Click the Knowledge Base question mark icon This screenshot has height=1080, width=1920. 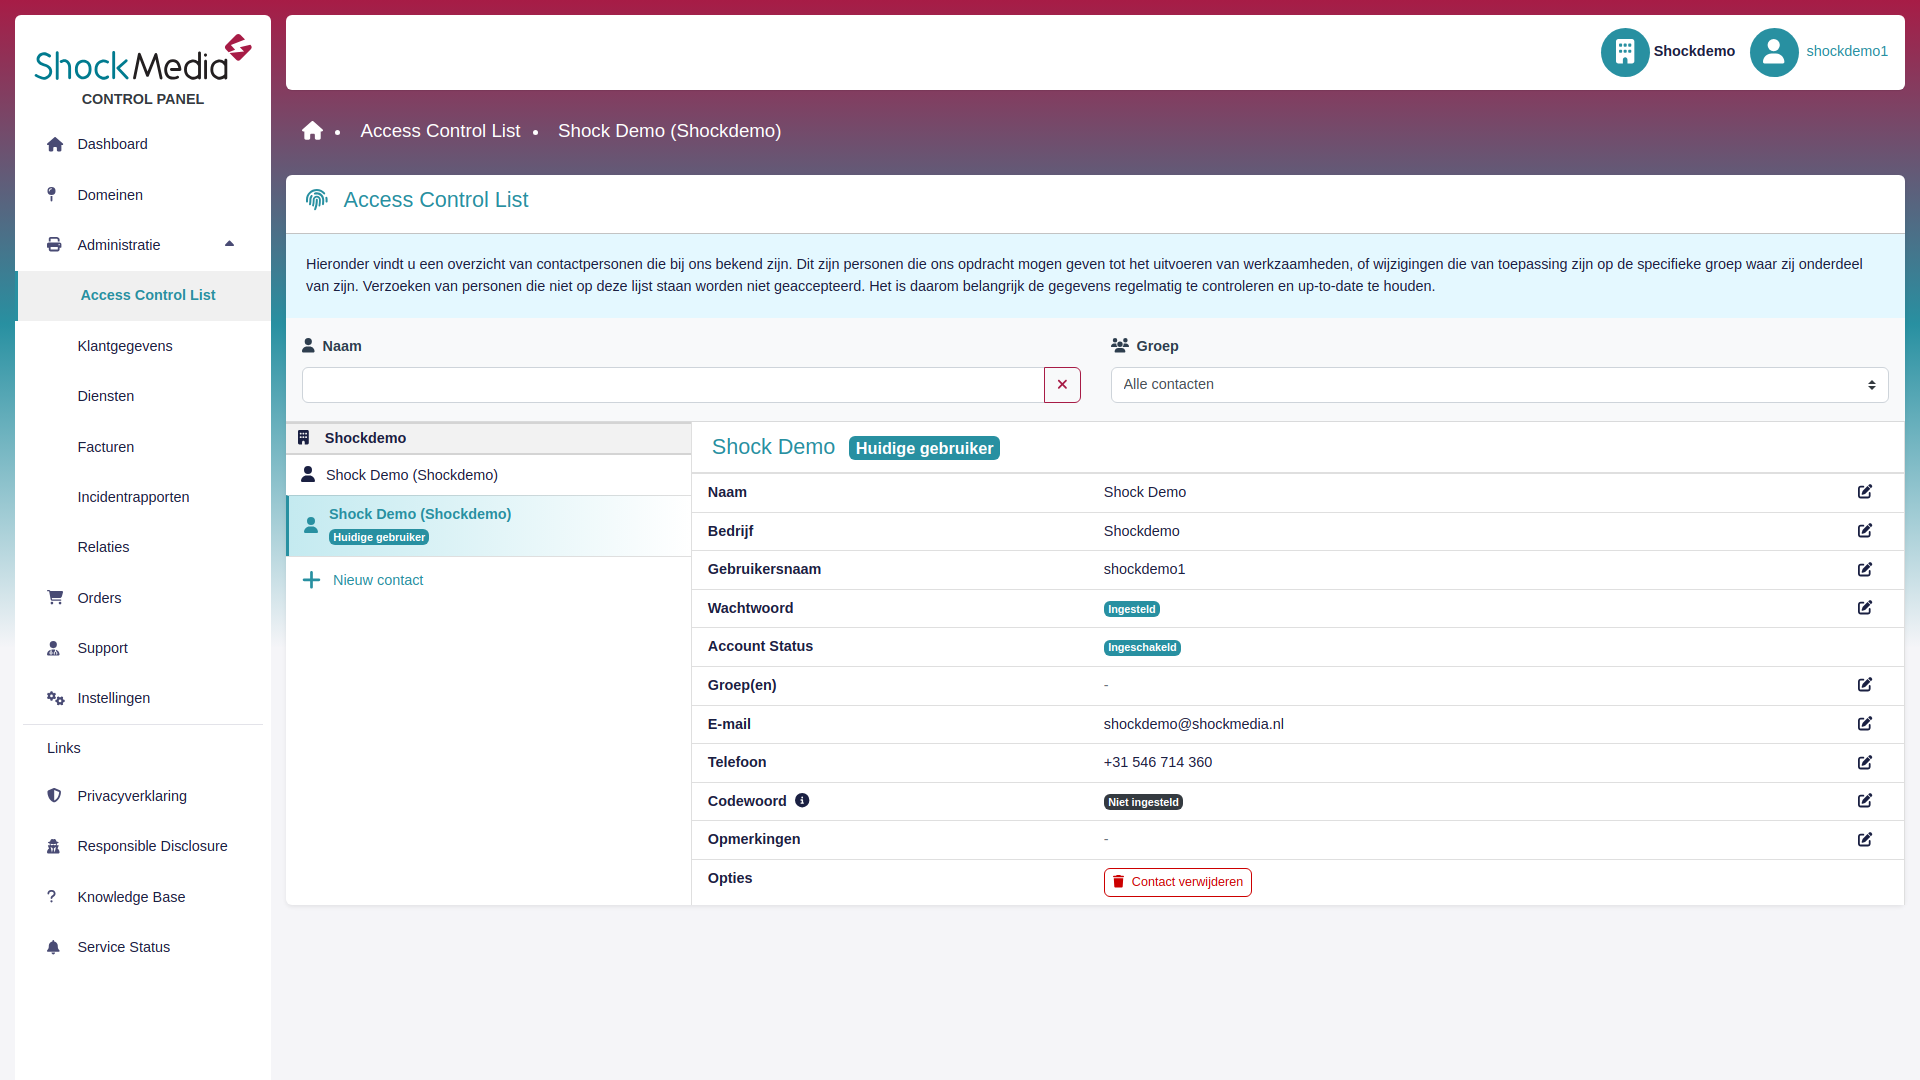[x=51, y=896]
